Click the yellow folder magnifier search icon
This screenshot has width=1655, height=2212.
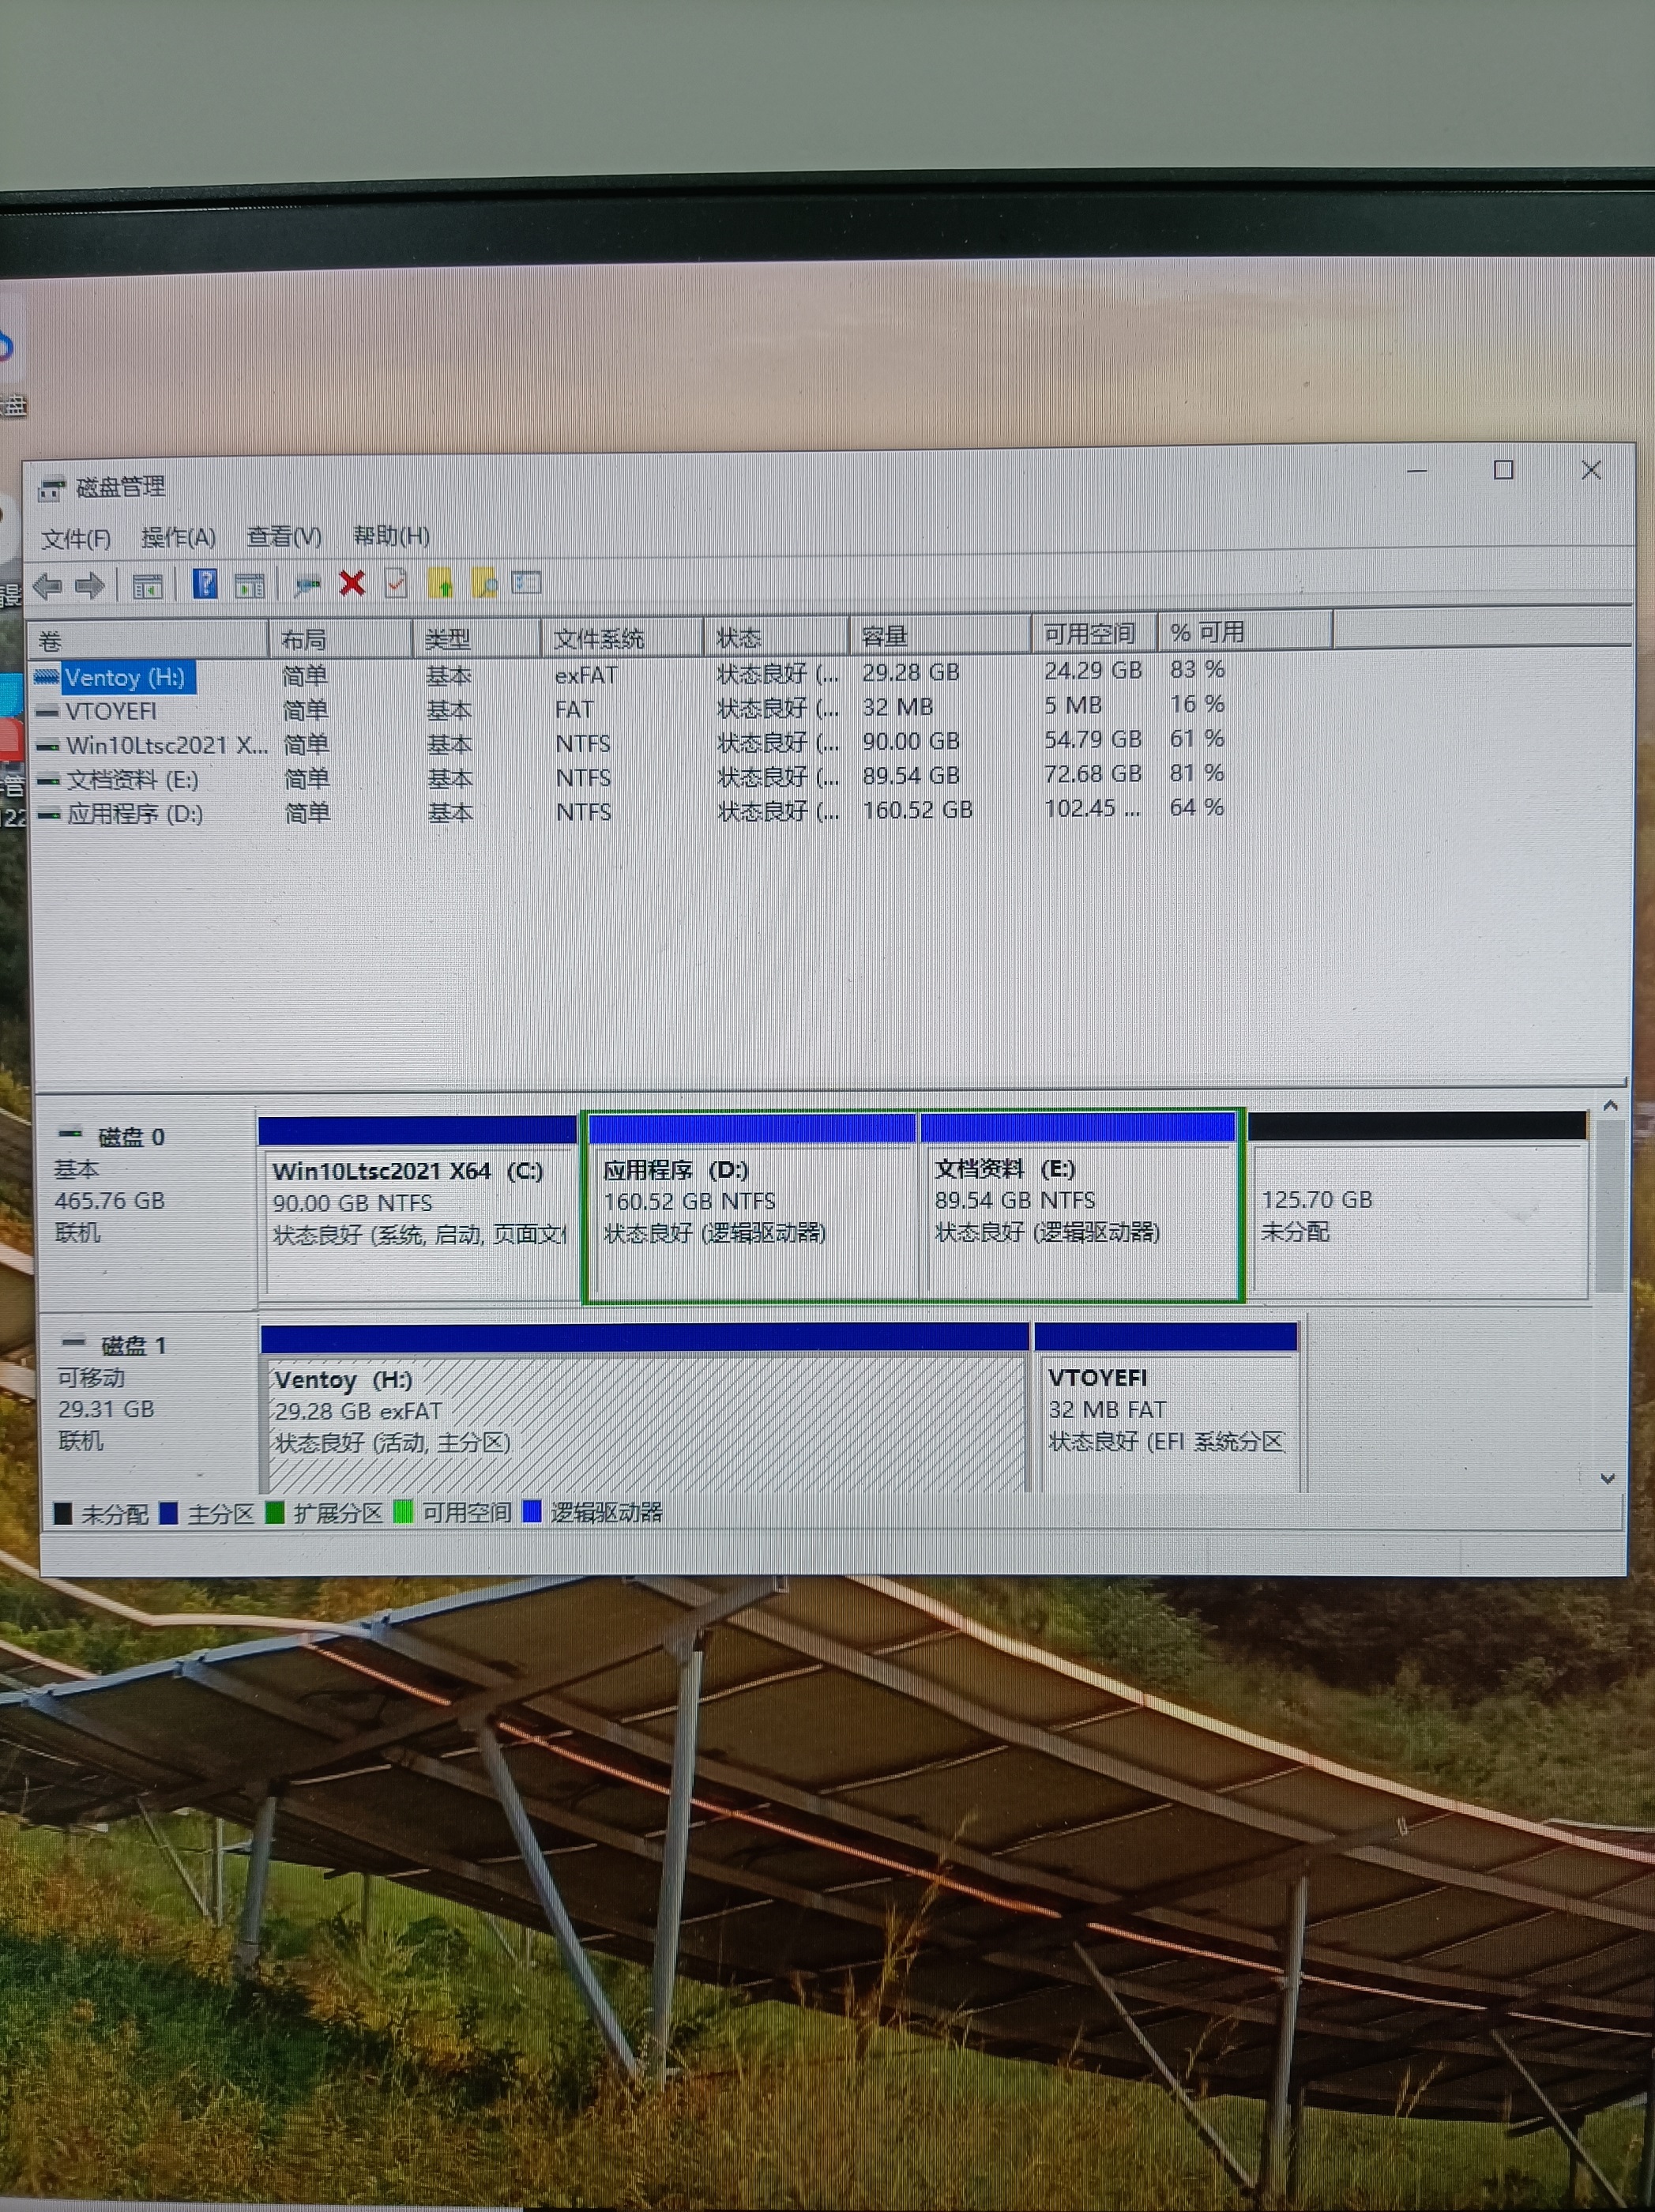484,583
